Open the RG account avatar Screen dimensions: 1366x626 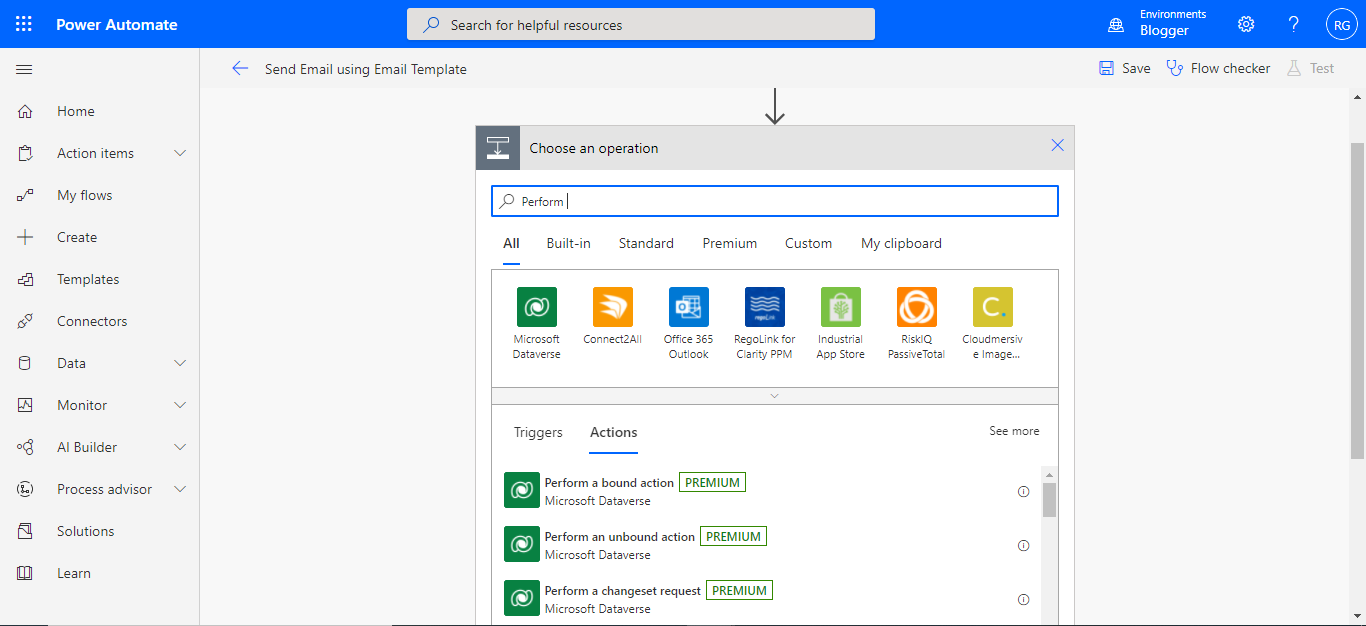tap(1342, 24)
